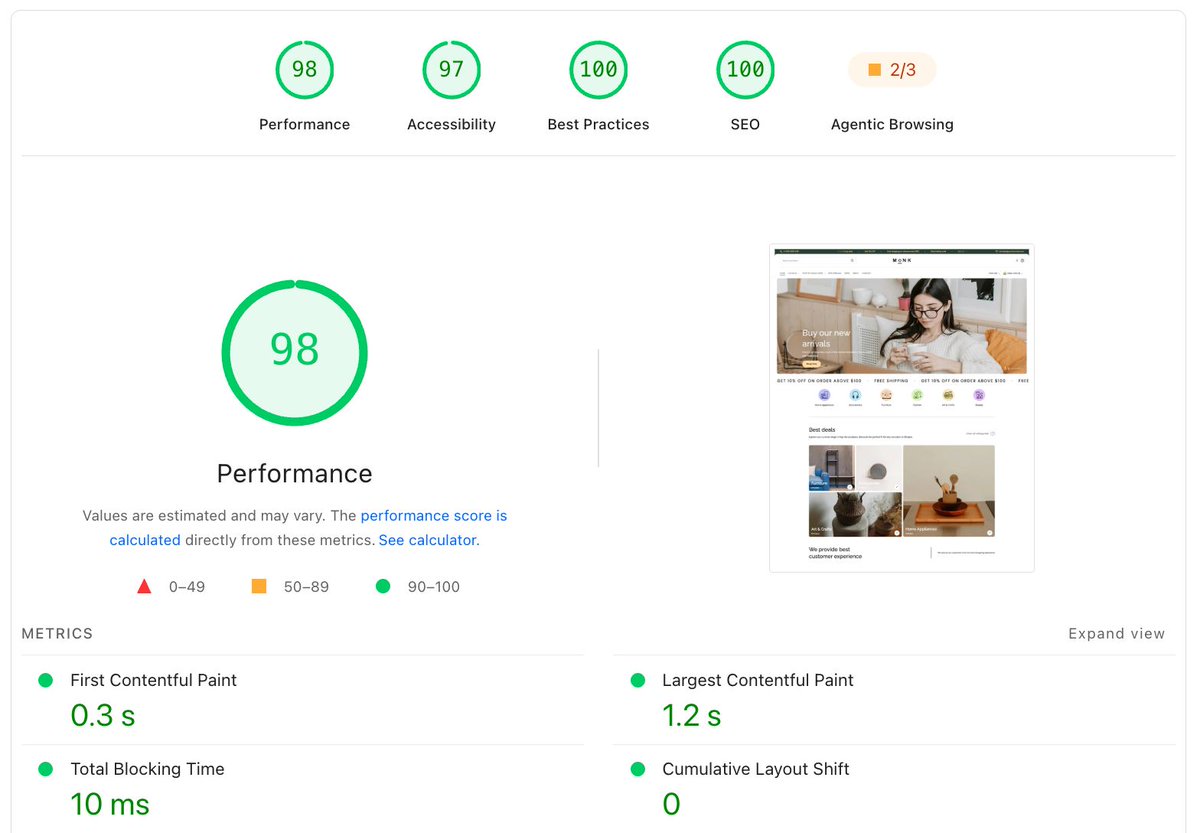Click the green dot beside First Contentful Paint
Screen dimensions: 1200x833
(45, 680)
